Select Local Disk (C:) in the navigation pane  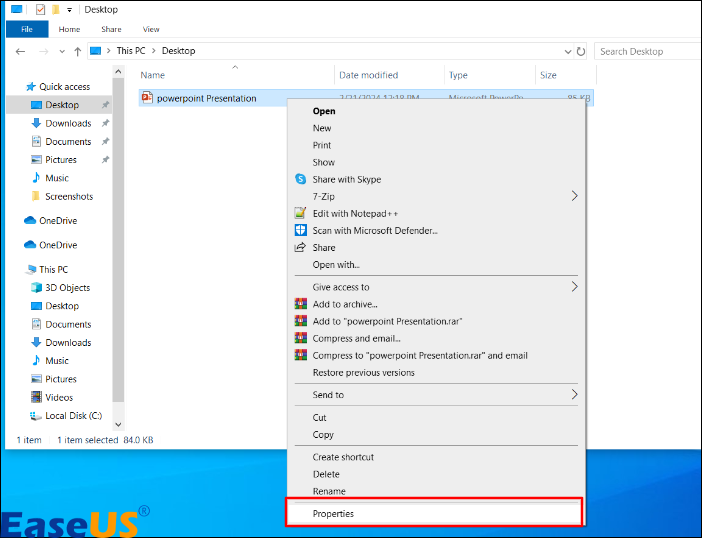[73, 415]
